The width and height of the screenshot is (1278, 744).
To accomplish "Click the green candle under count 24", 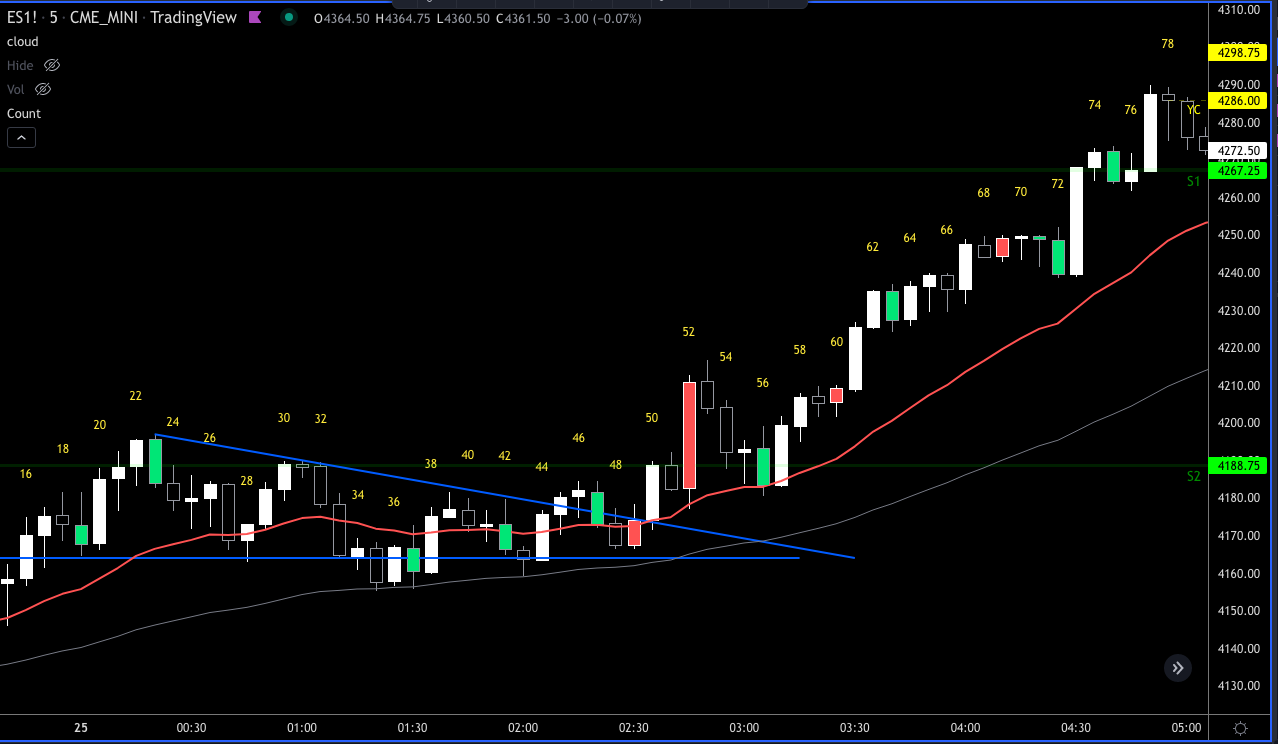I will (155, 461).
